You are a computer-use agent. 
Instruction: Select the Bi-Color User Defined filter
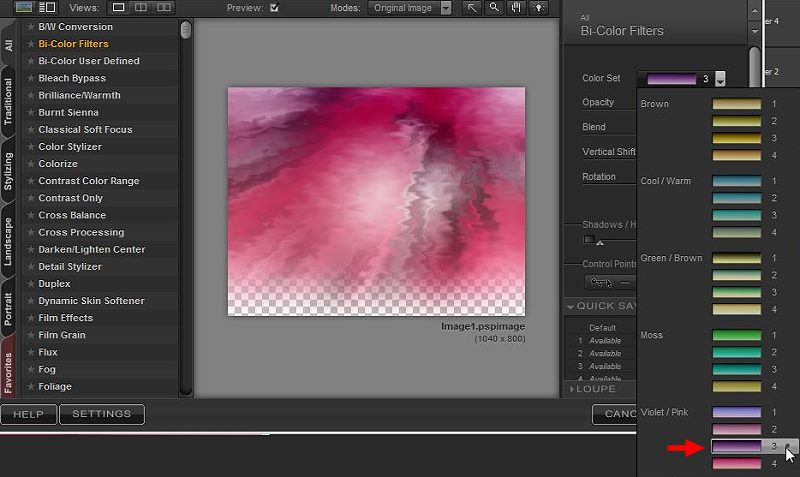[88, 61]
